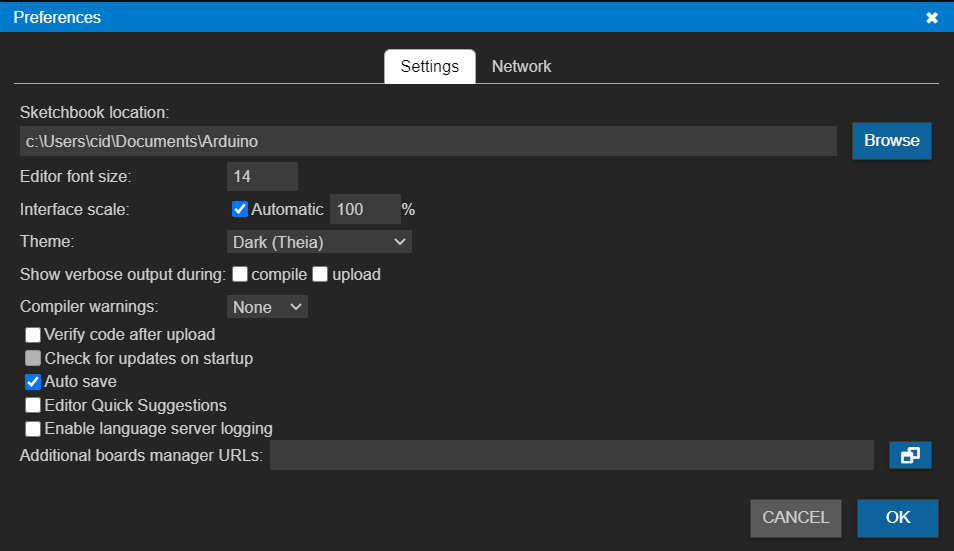Image resolution: width=954 pixels, height=551 pixels.
Task: Click Browse for sketchbook location
Action: tap(891, 140)
